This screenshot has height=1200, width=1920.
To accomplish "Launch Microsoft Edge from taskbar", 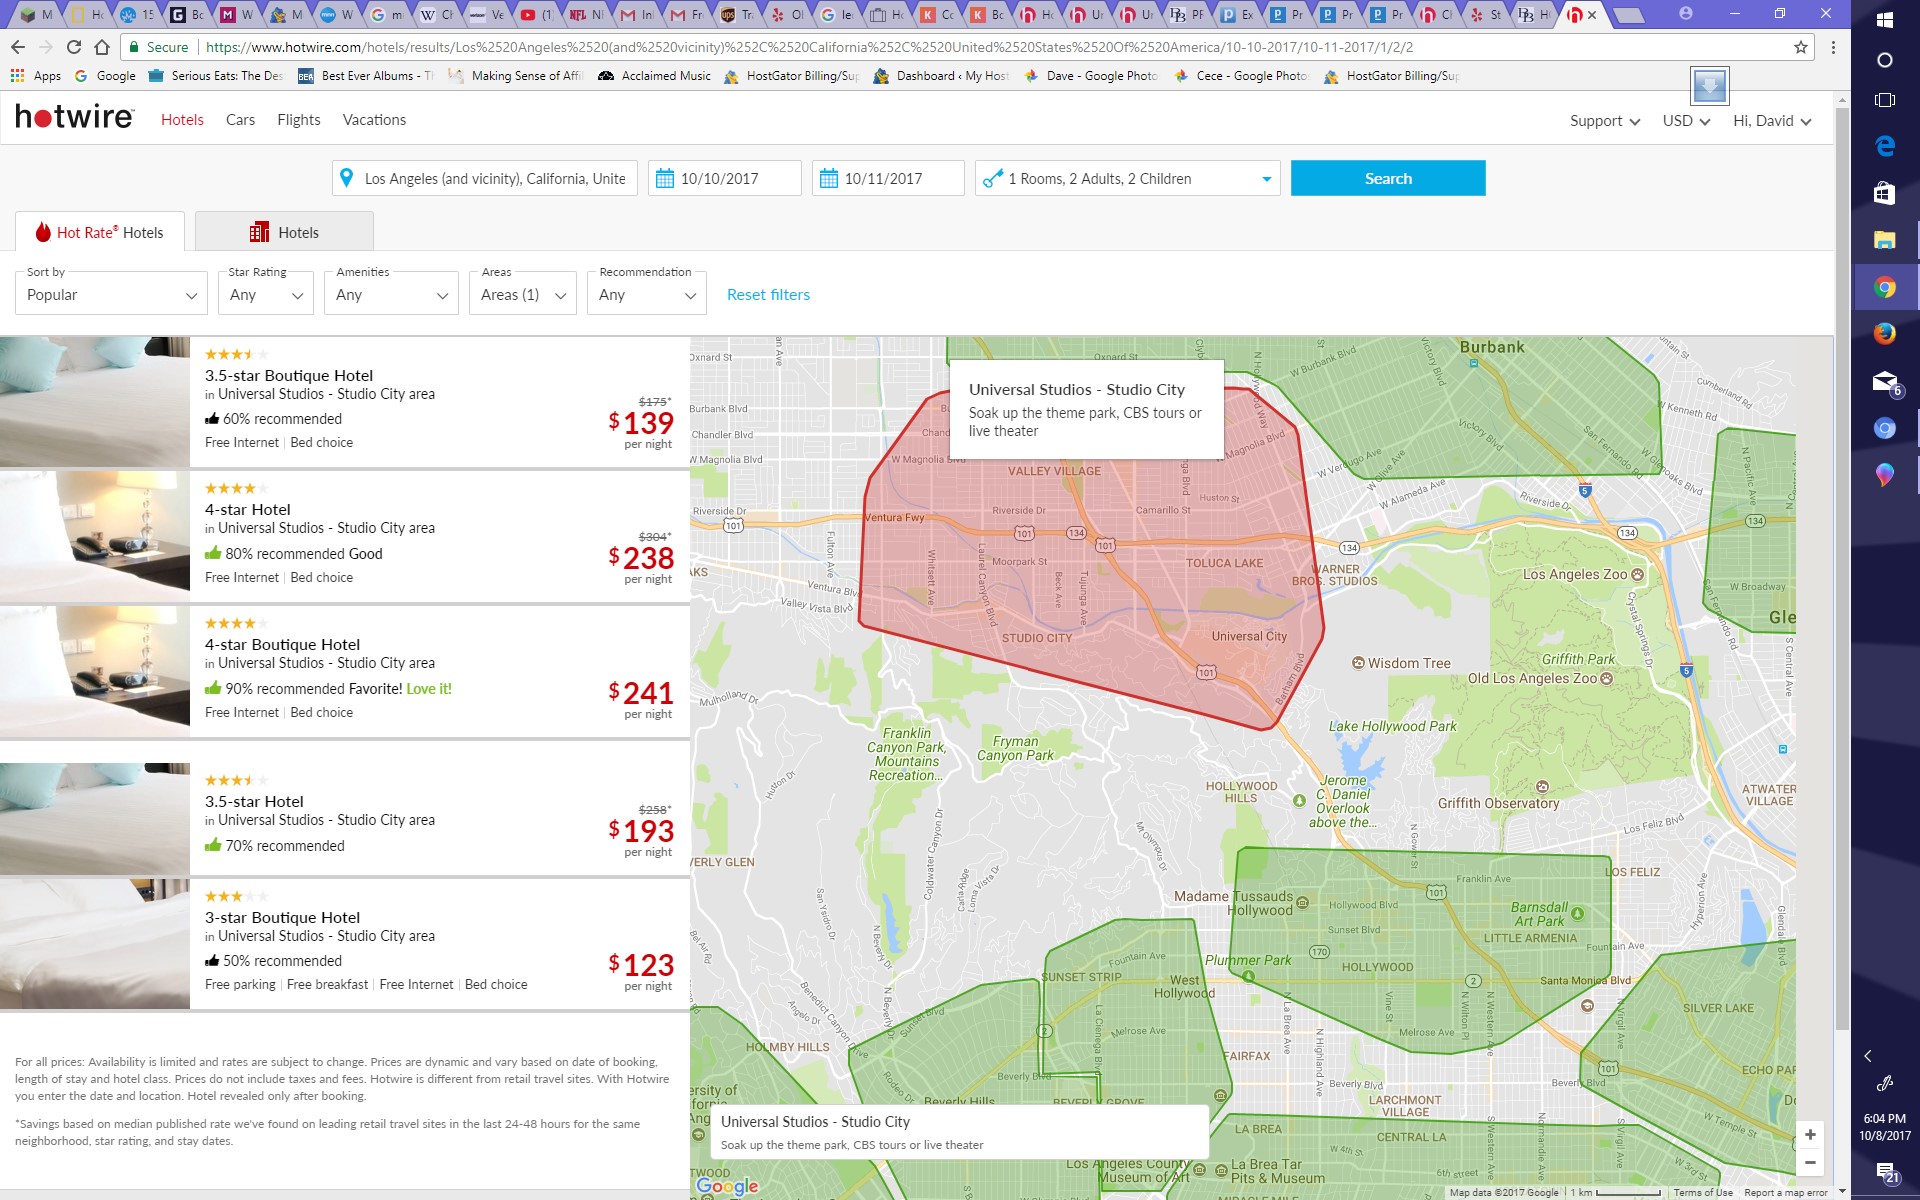I will [1885, 146].
